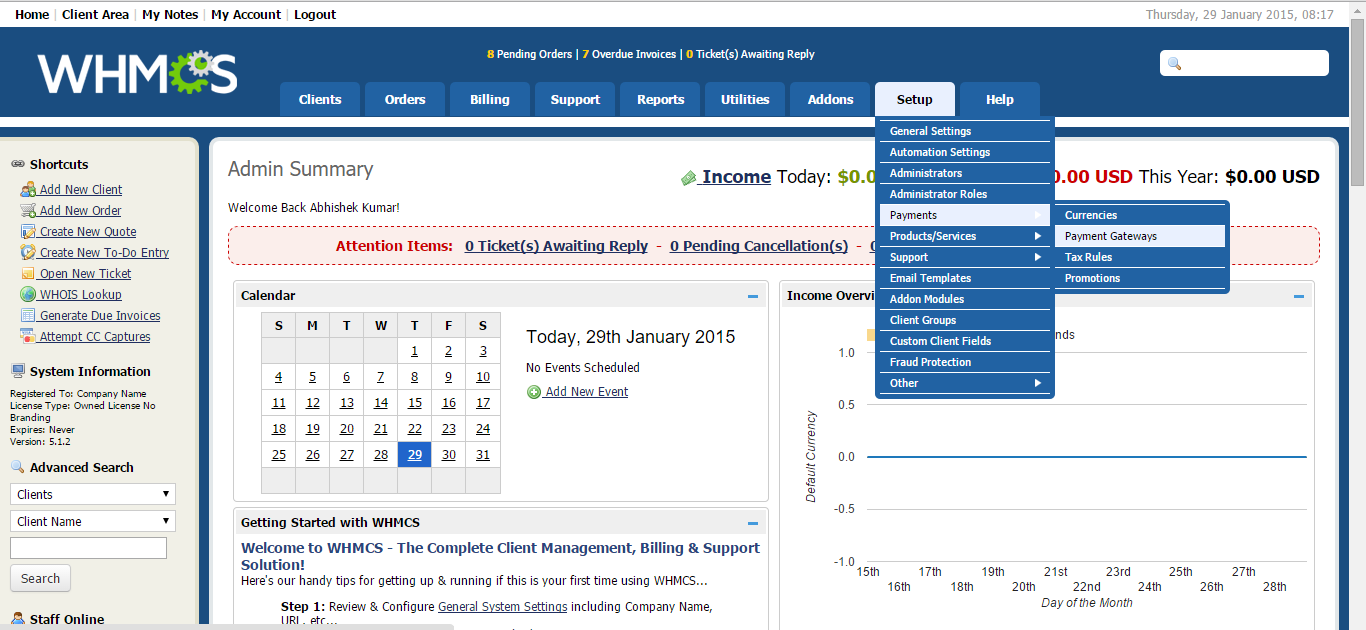Open the Help tab

(999, 99)
